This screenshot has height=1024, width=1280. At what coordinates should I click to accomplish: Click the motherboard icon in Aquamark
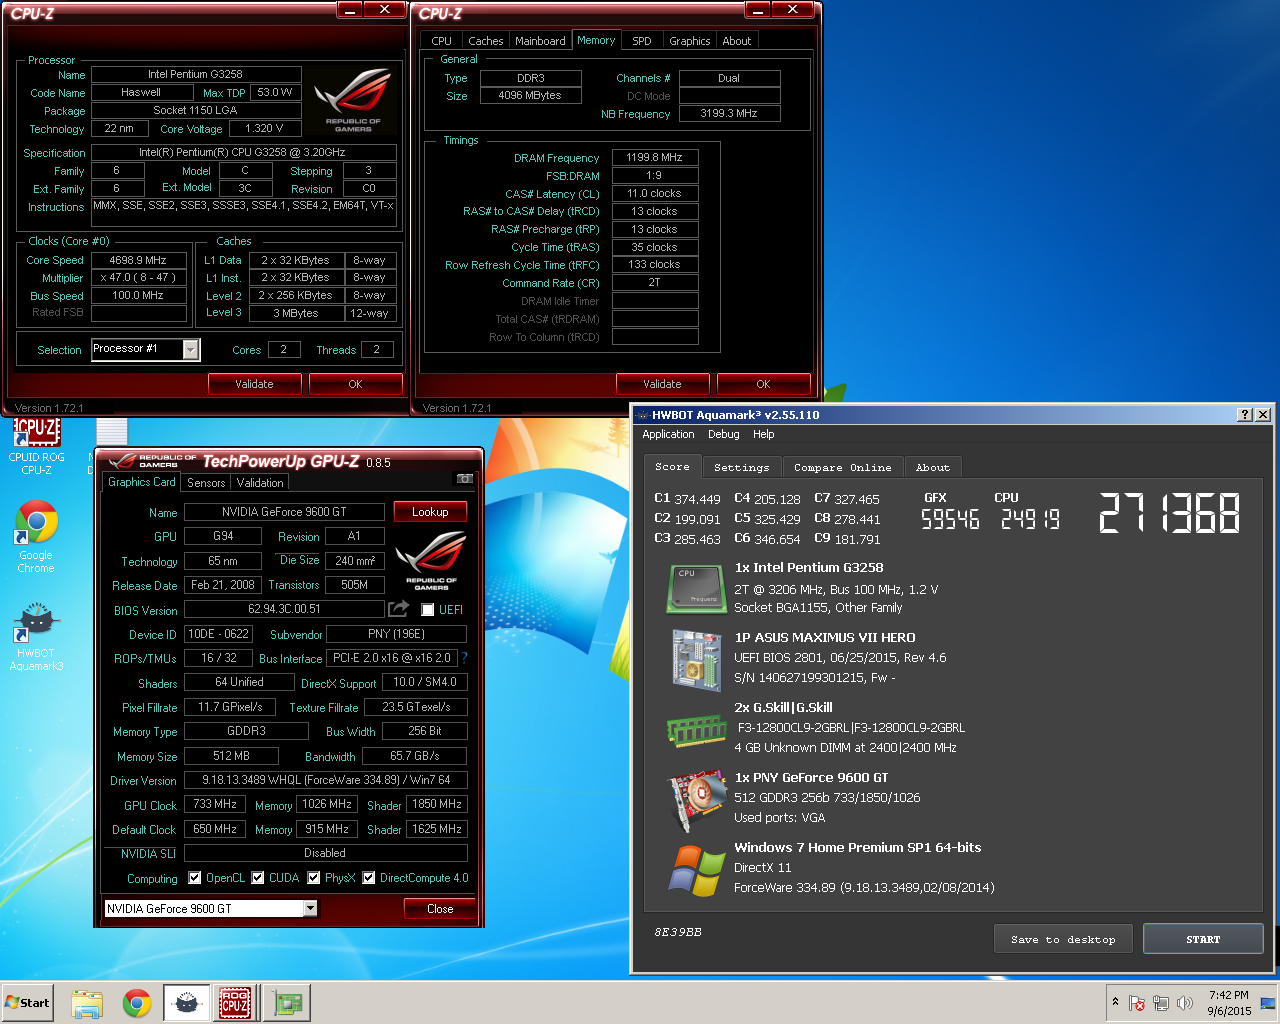(x=697, y=660)
